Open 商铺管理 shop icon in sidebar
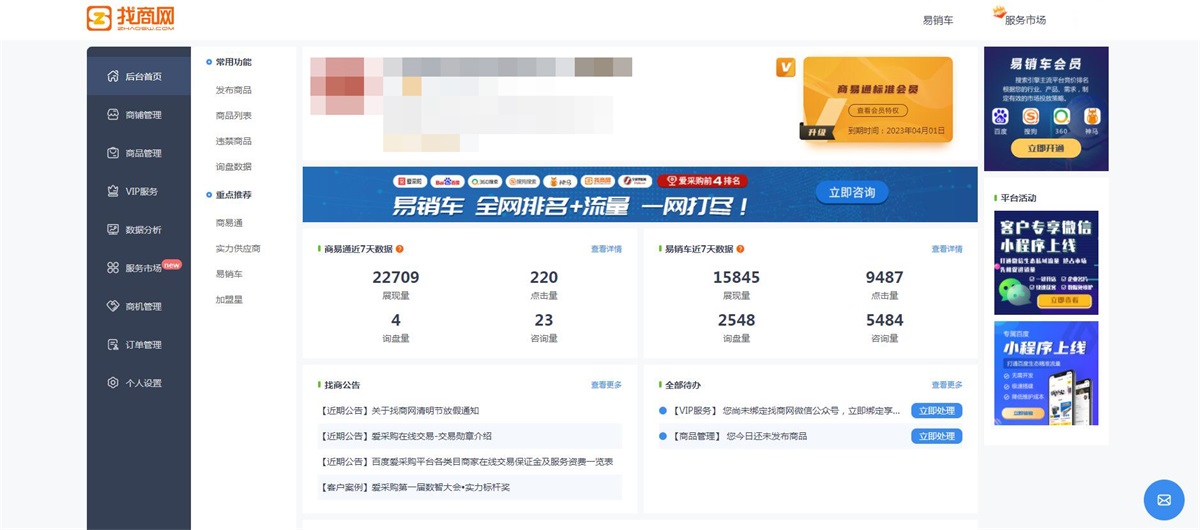Image resolution: width=1200 pixels, height=530 pixels. tap(113, 115)
